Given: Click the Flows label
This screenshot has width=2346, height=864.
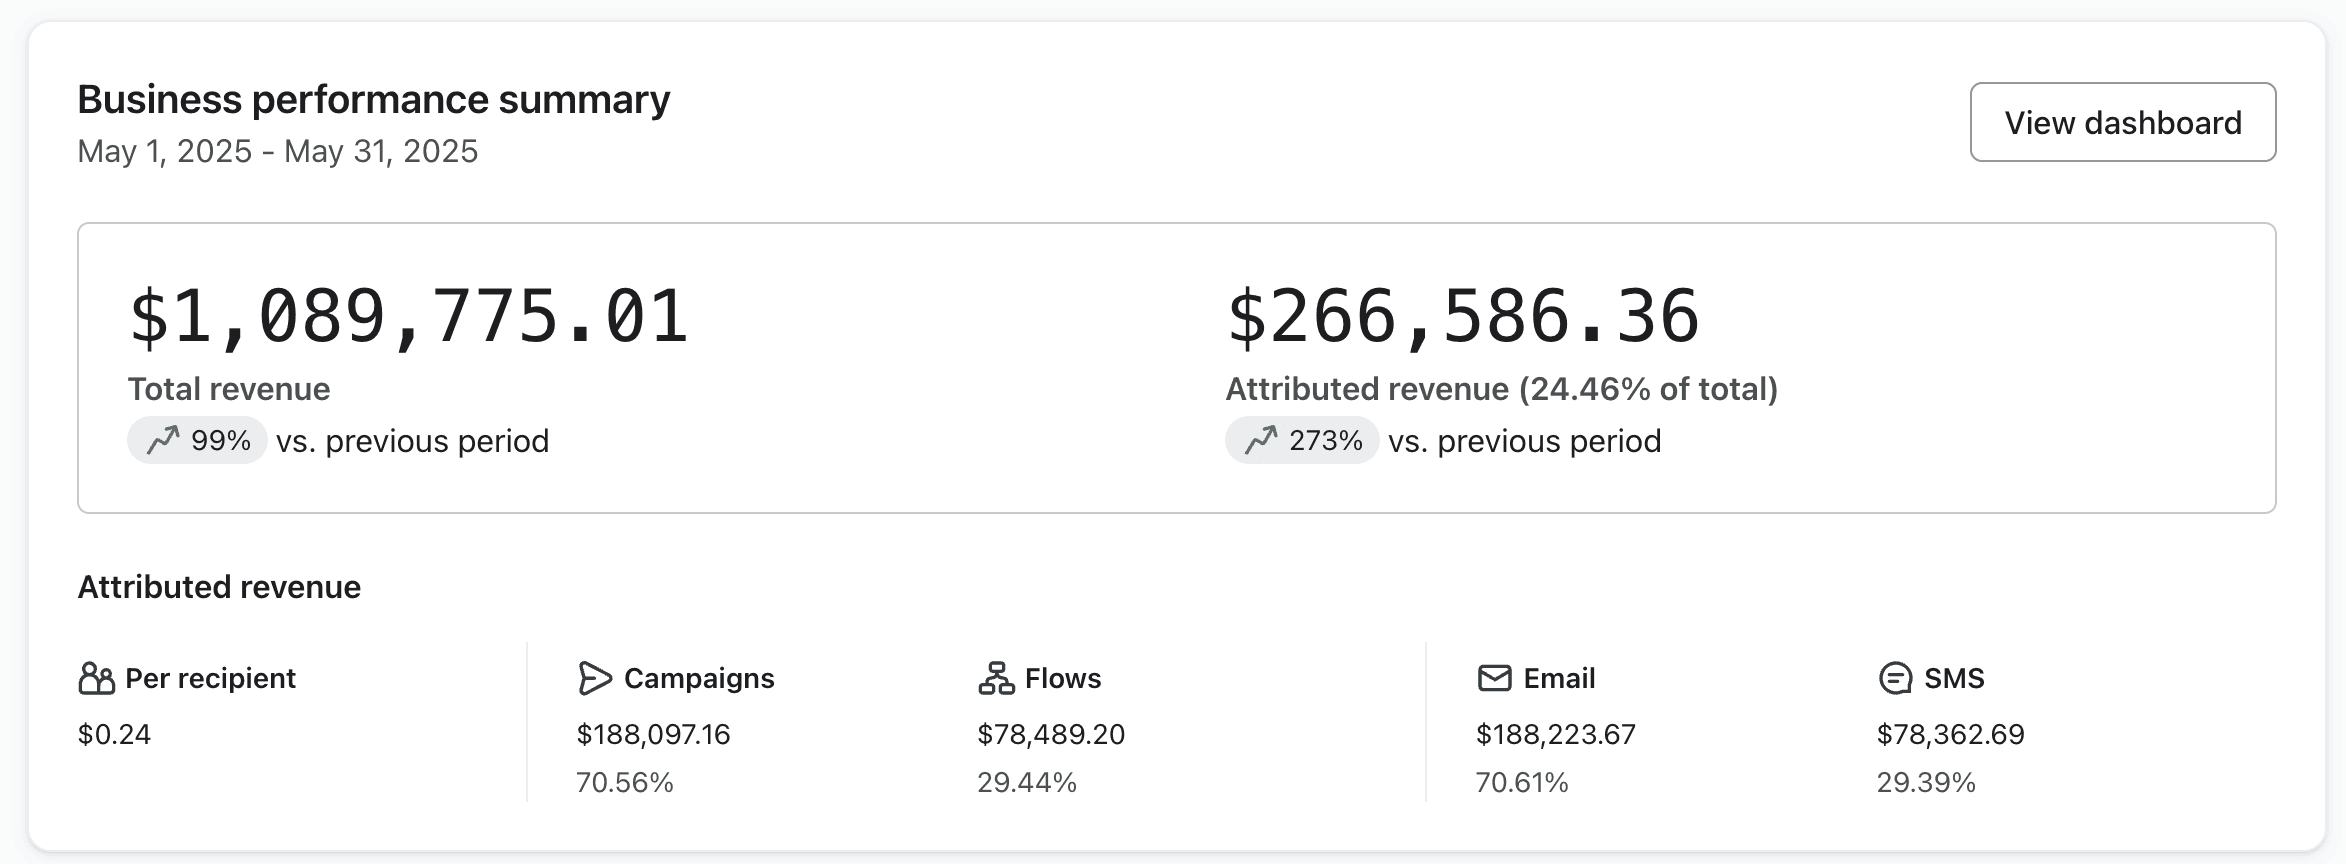Looking at the screenshot, I should pyautogui.click(x=1063, y=679).
